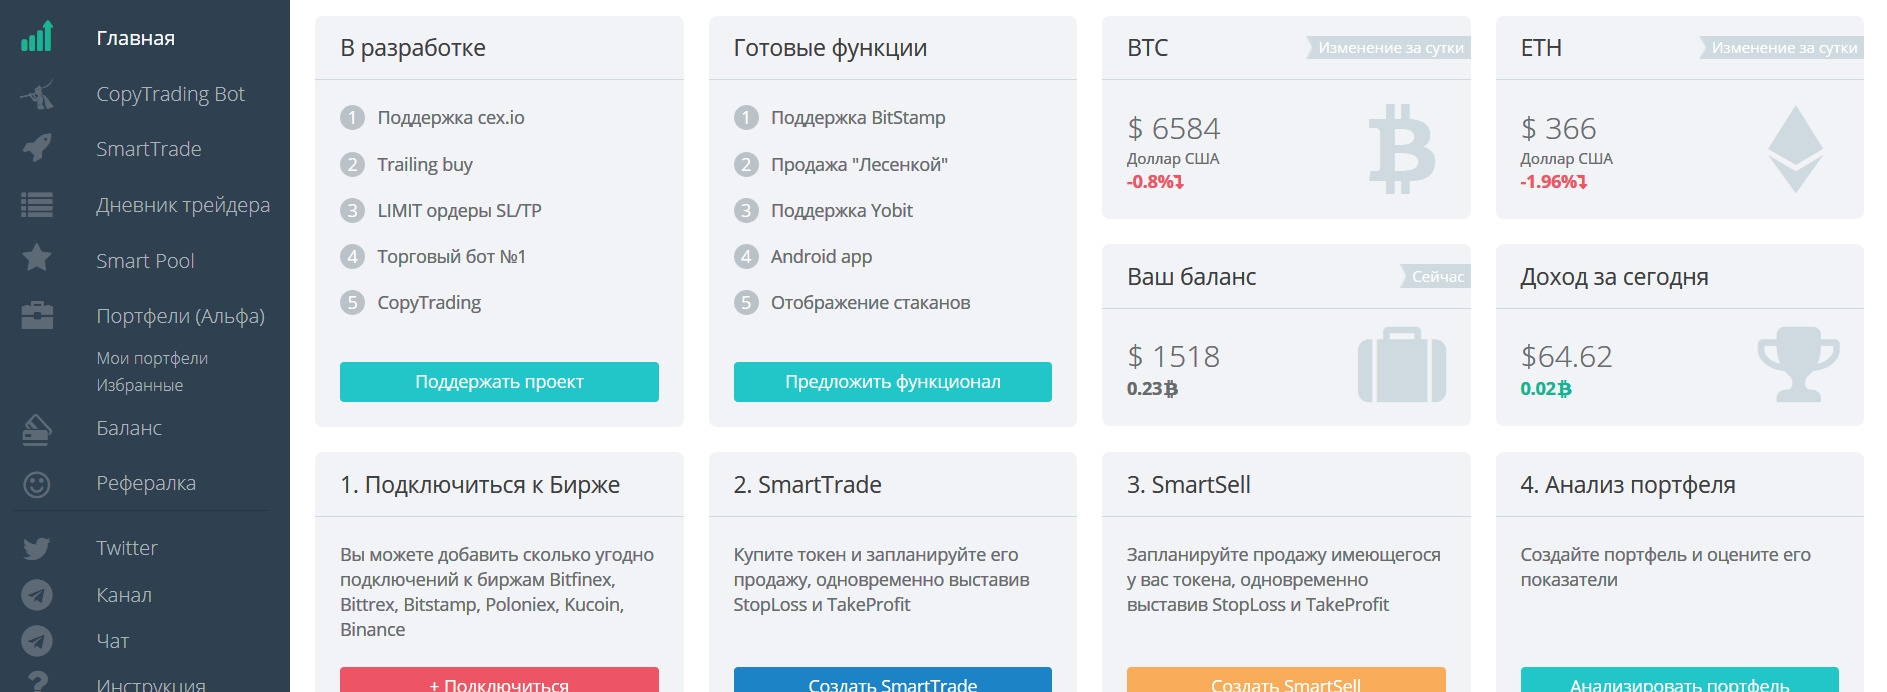Click the portfolios briefcase icon in sidebar
Viewport: 1887px width, 692px height.
[37, 315]
